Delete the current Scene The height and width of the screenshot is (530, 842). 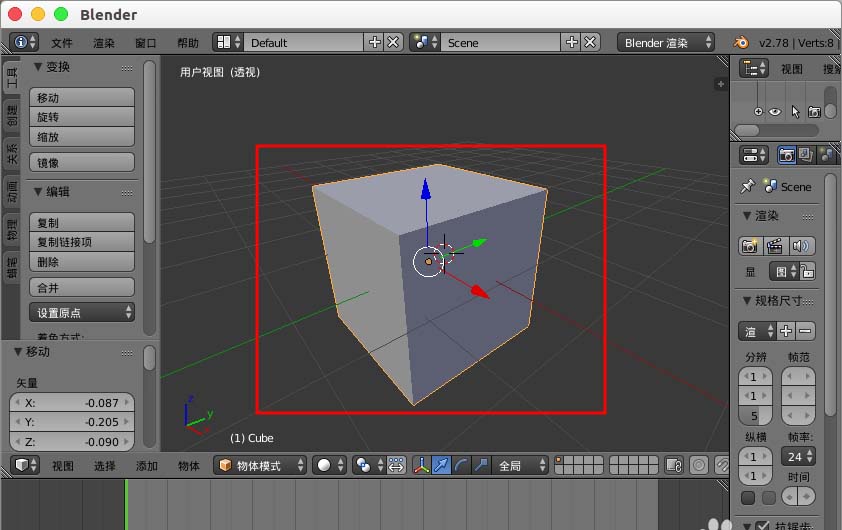pos(590,42)
